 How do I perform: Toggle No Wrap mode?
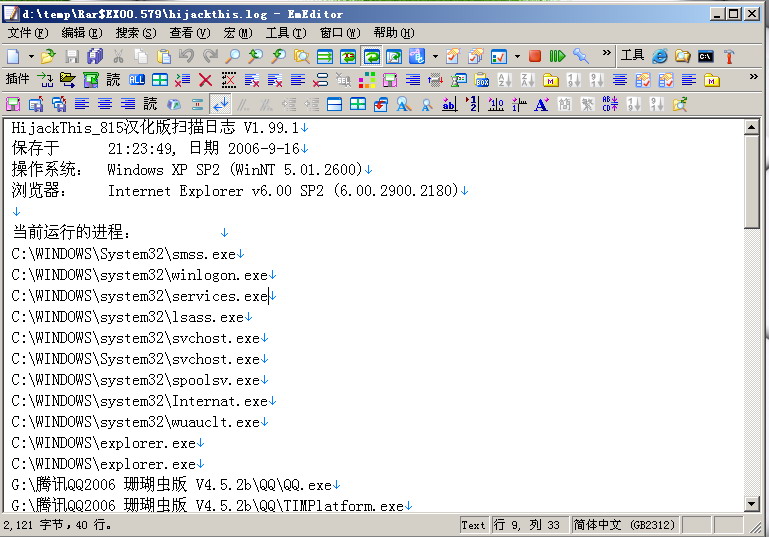click(325, 56)
